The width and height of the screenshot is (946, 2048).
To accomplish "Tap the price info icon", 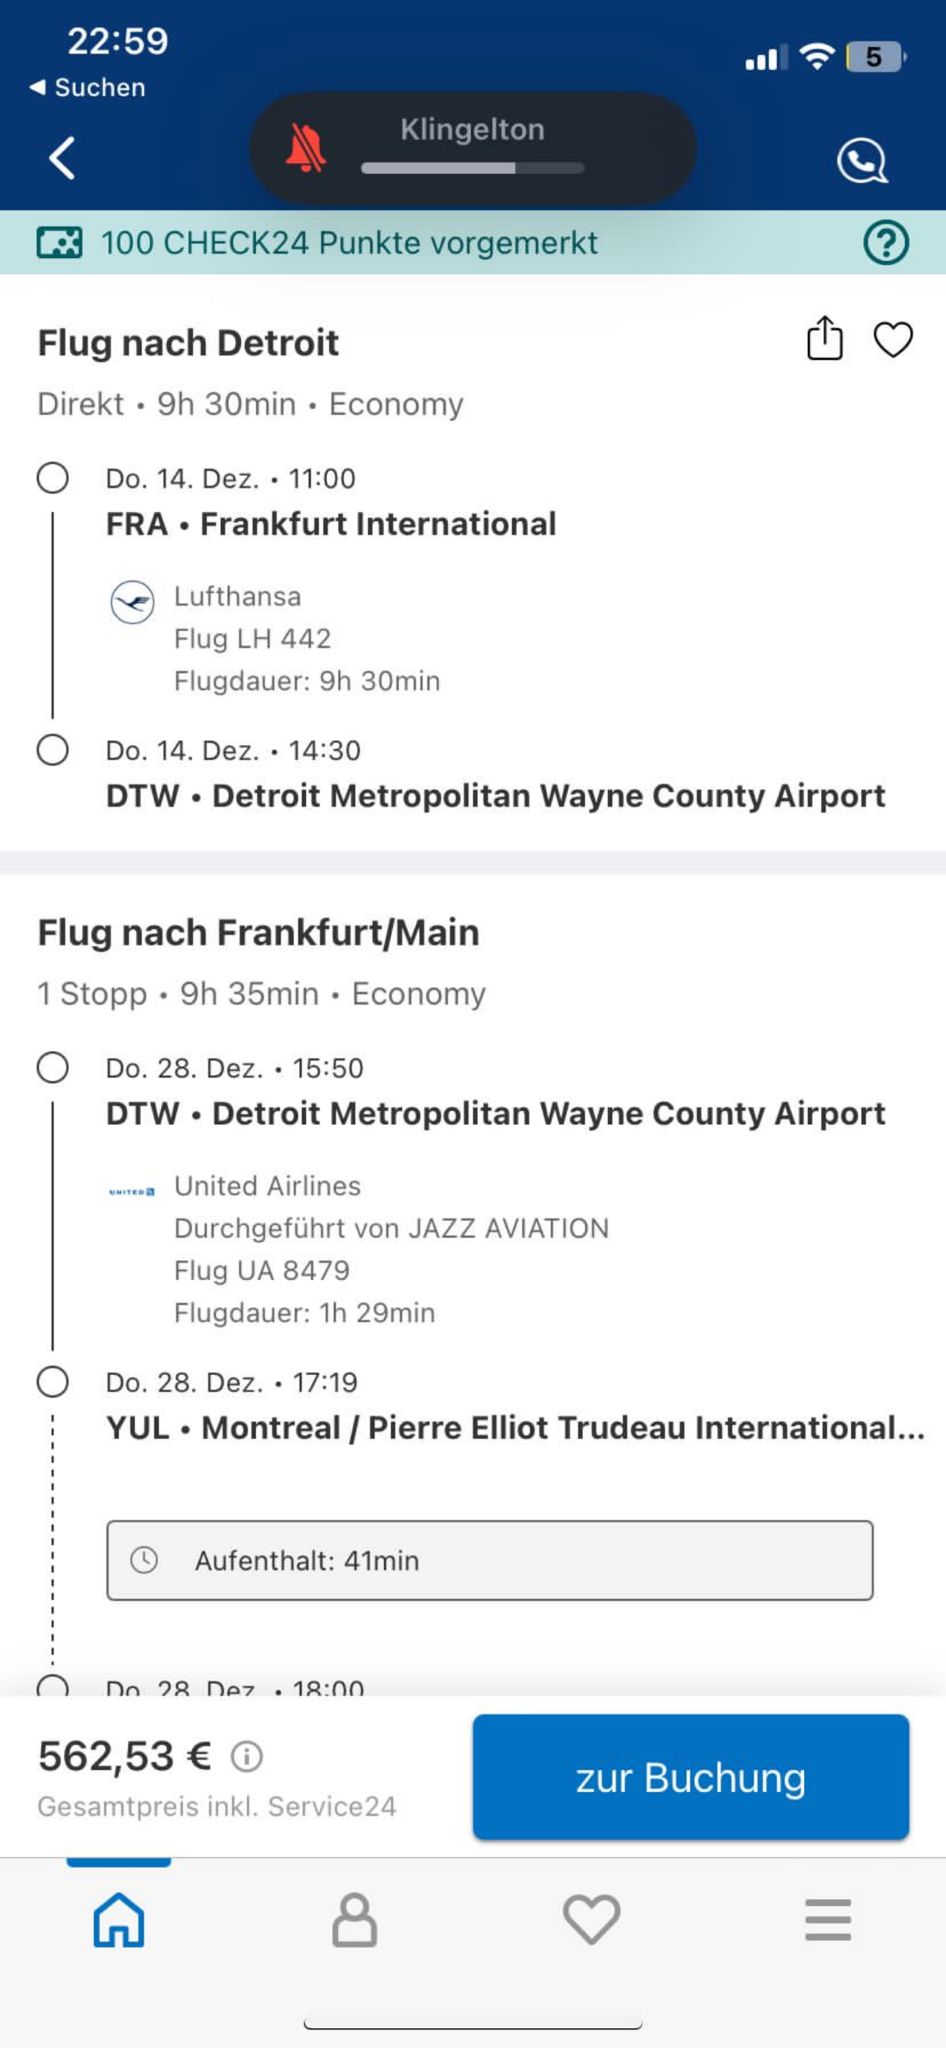I will [247, 1756].
